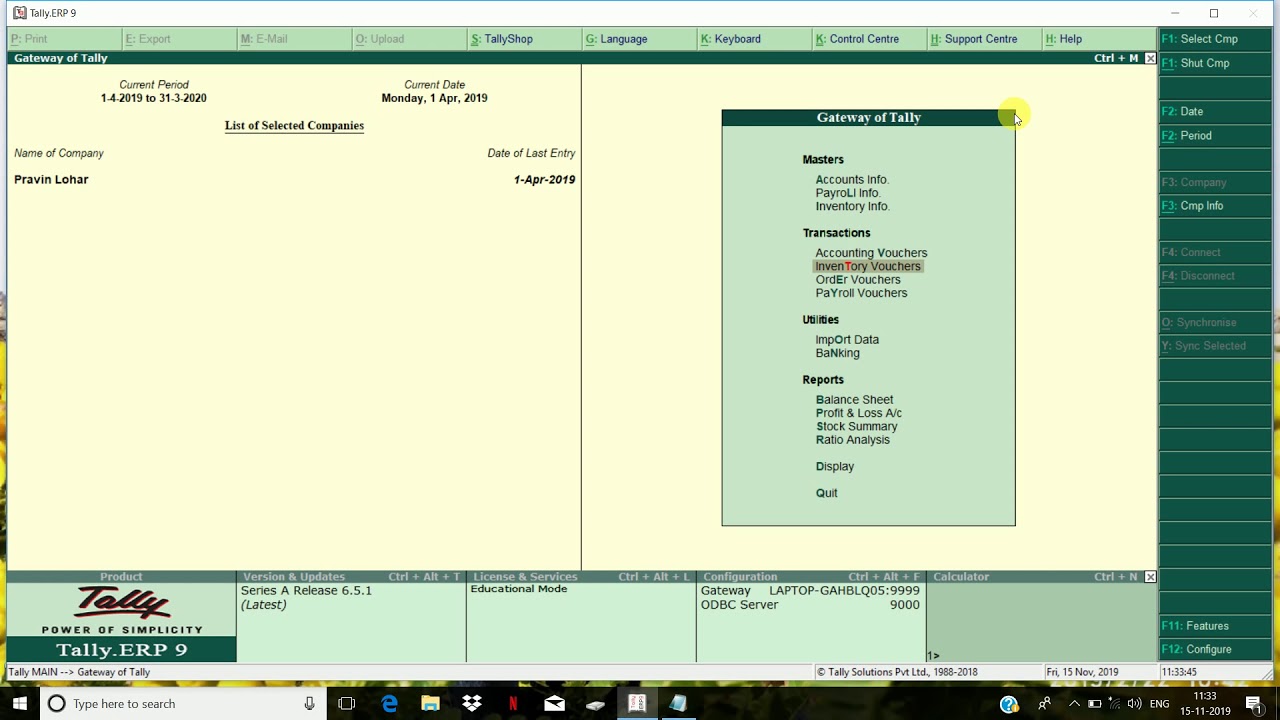Open Inventory Info under Masters

852,206
